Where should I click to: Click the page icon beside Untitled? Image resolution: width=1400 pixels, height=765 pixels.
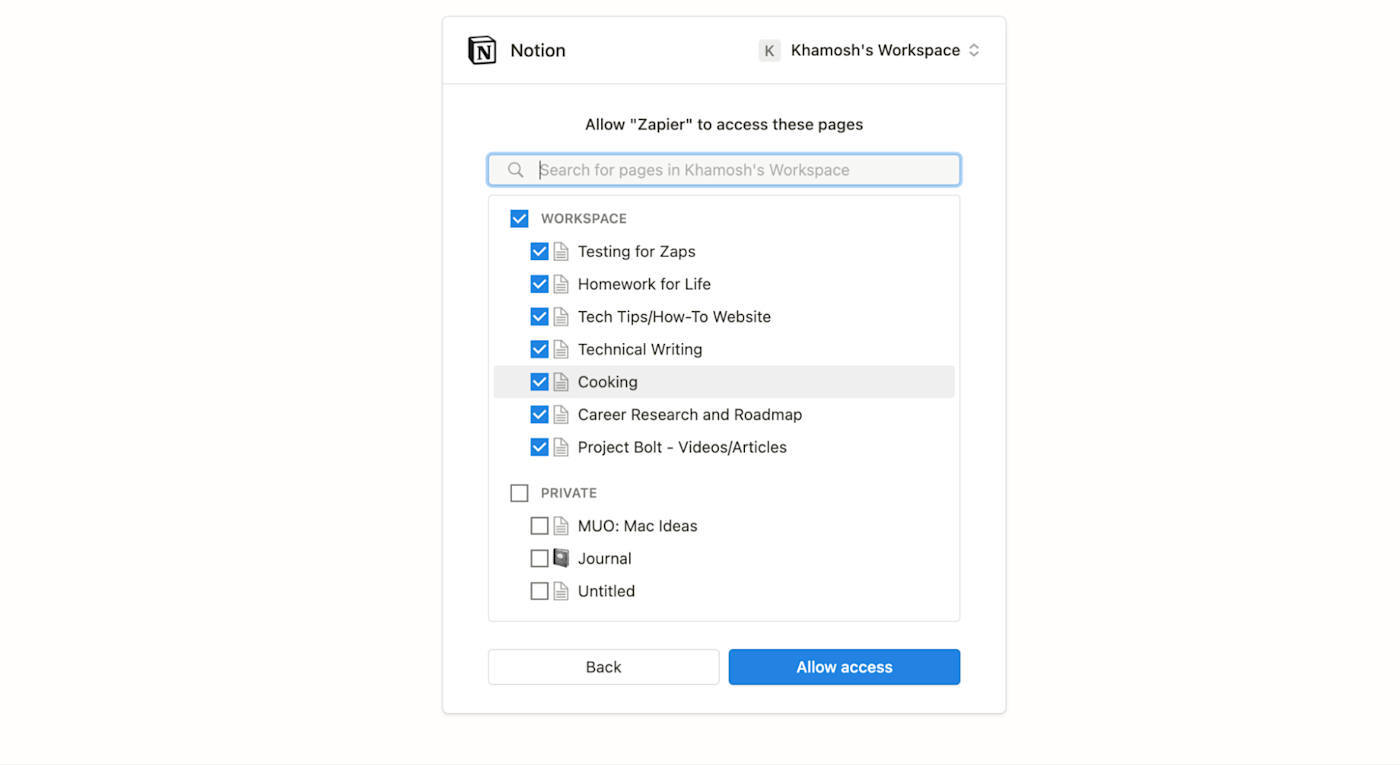pyautogui.click(x=561, y=591)
